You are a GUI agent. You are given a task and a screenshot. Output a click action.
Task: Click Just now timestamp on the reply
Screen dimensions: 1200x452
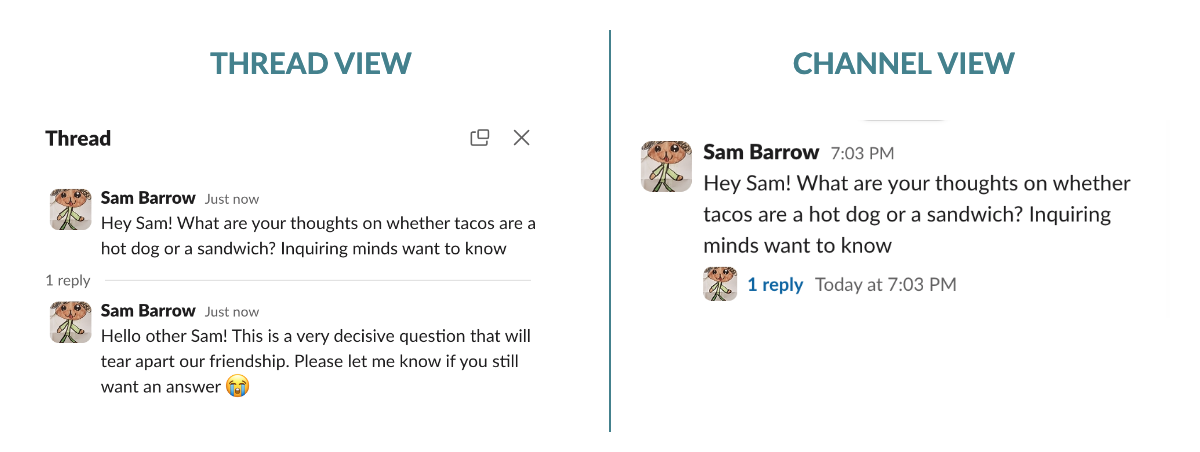(x=232, y=311)
